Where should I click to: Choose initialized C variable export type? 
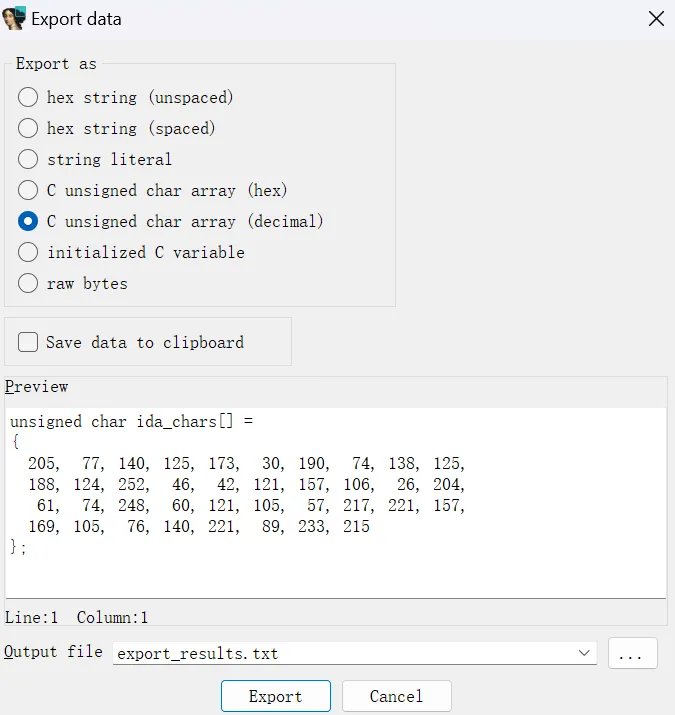[x=29, y=253]
